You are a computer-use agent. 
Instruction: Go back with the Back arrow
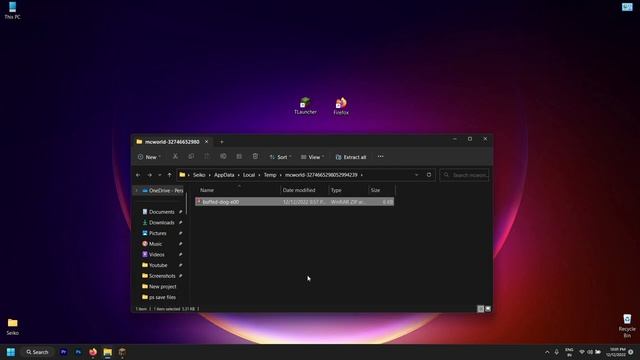[x=138, y=175]
